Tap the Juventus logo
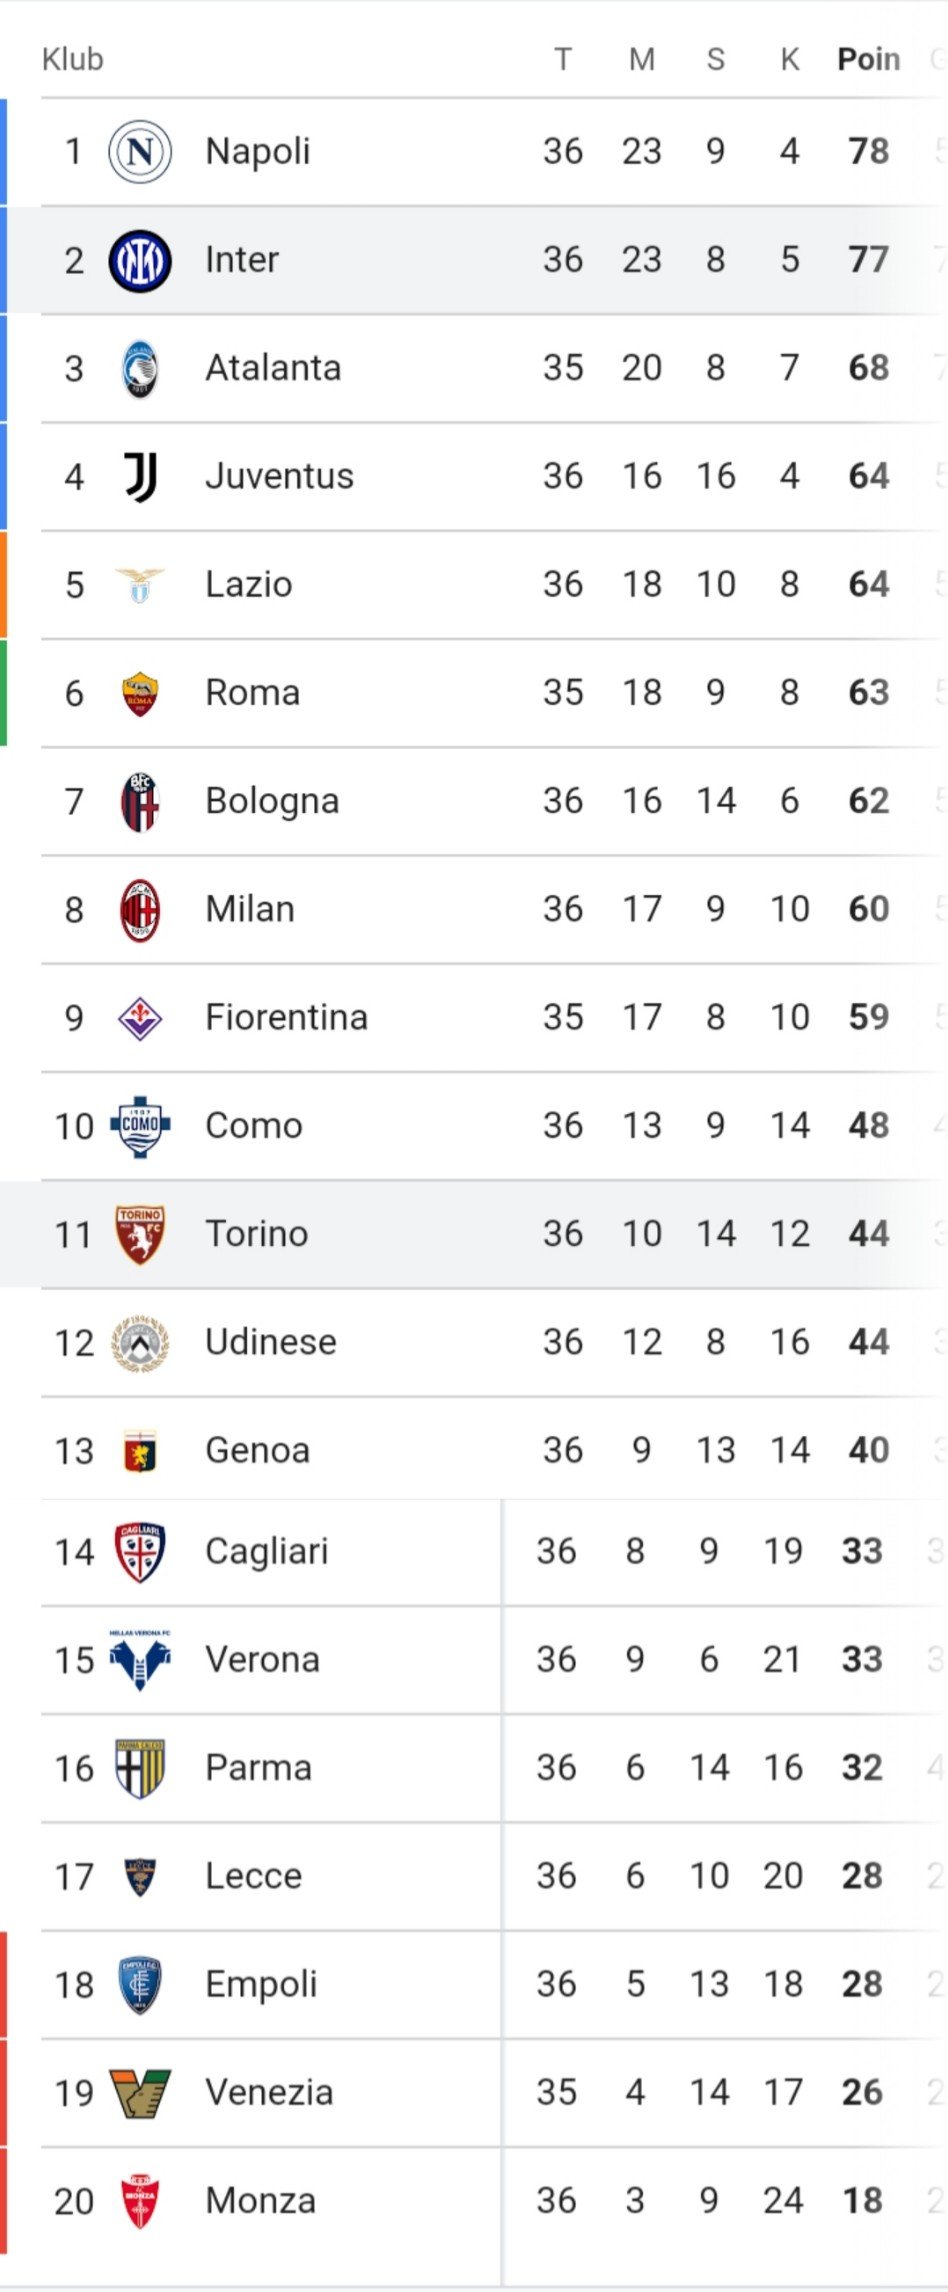Screen dimensions: 948x2292 click(140, 477)
